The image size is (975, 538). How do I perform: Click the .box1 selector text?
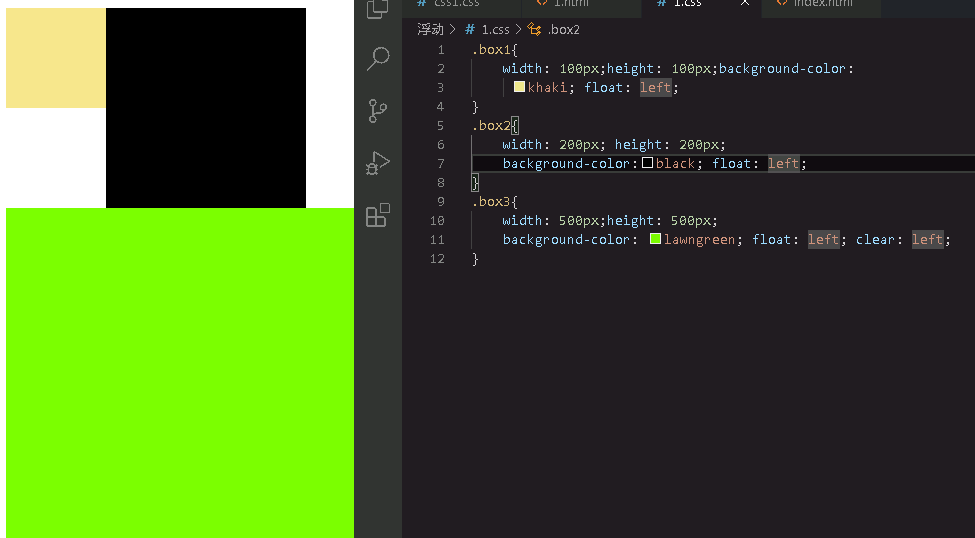click(491, 49)
